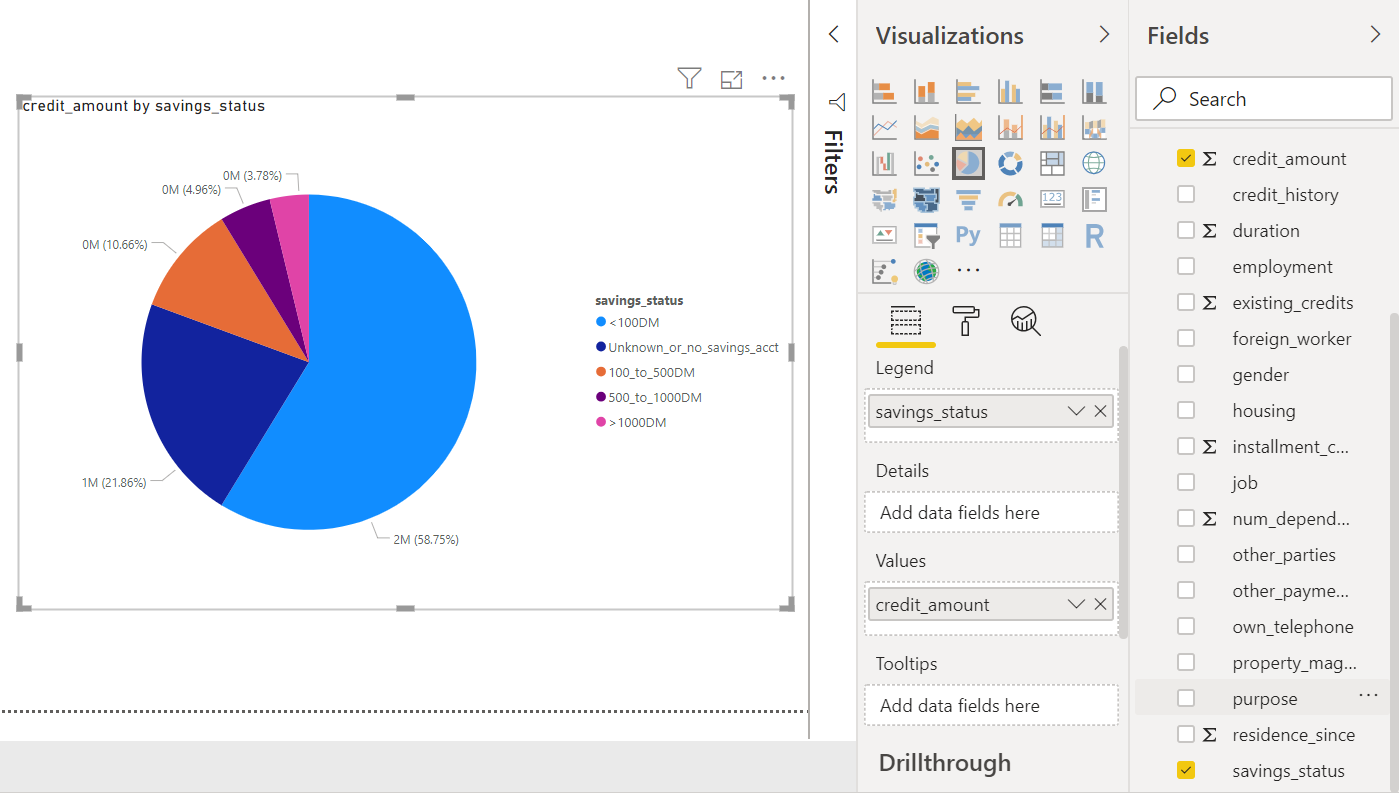Select the R script visual
Screen dimensions: 1399x793
(x=1094, y=235)
